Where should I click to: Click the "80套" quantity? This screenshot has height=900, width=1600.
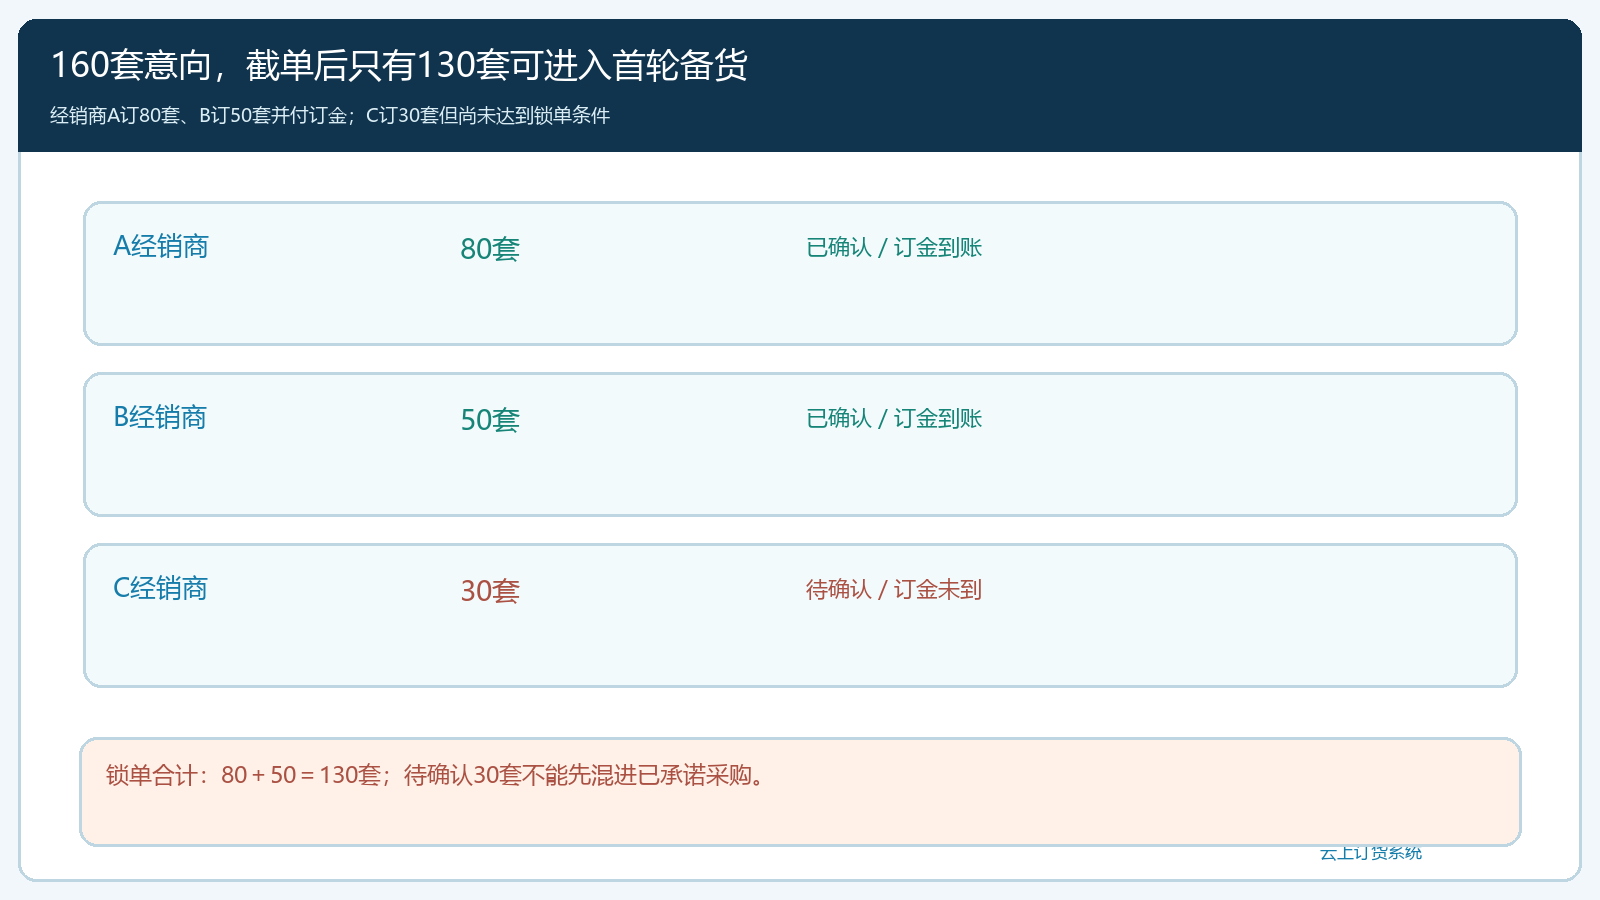coord(490,248)
